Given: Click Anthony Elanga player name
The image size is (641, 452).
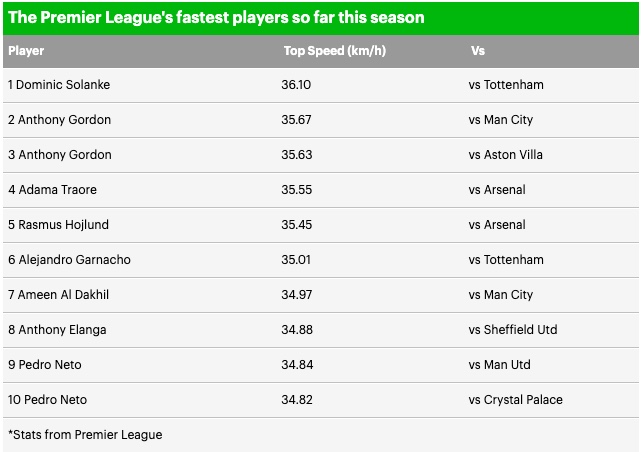Looking at the screenshot, I should pyautogui.click(x=57, y=330).
